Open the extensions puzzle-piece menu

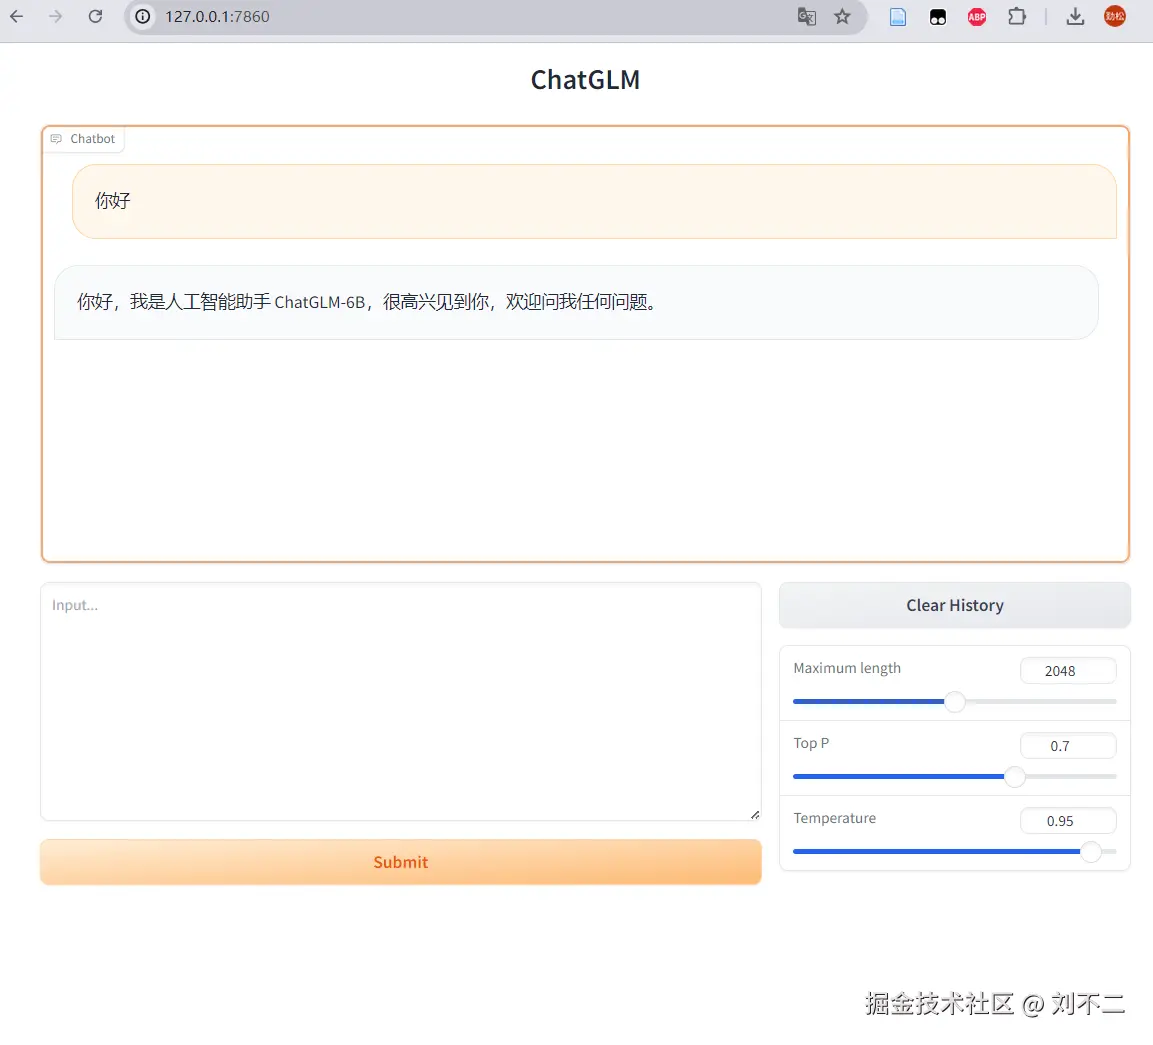pyautogui.click(x=1017, y=16)
